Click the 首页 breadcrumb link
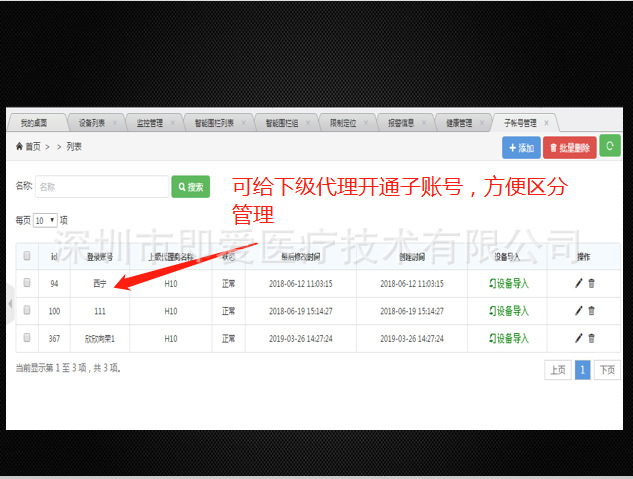This screenshot has width=633, height=479. [x=33, y=146]
